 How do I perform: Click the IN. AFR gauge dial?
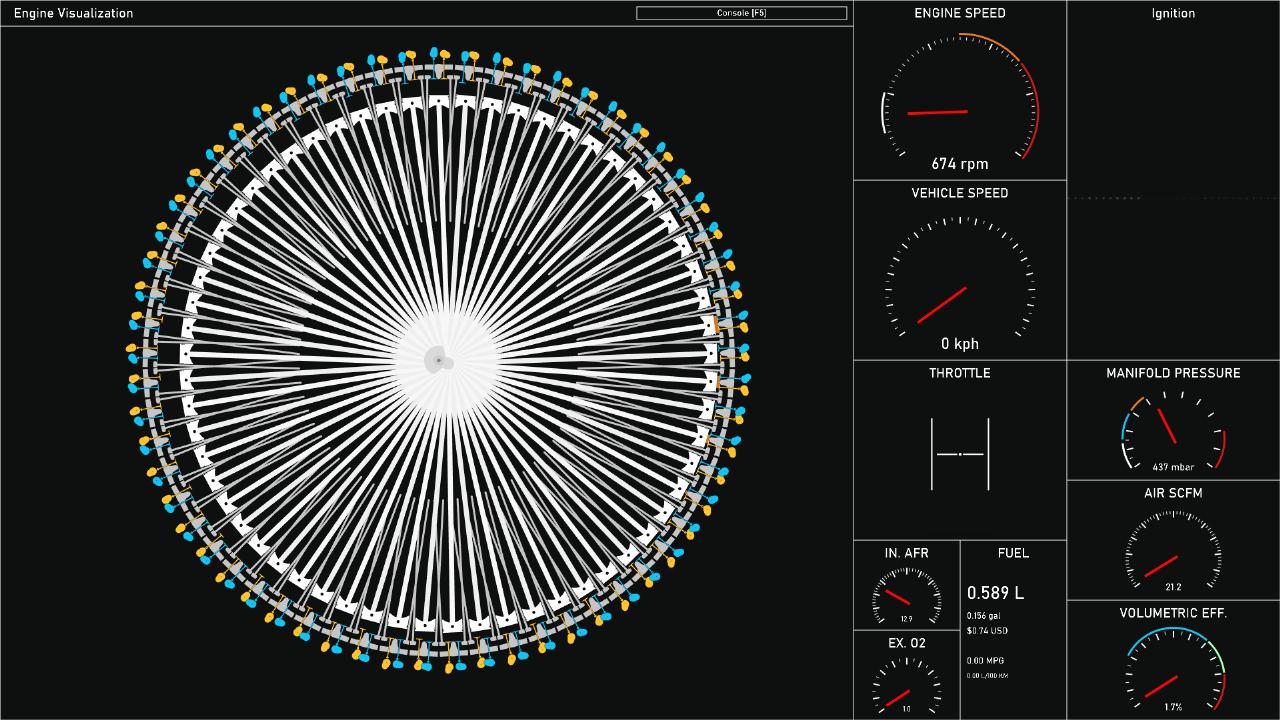[906, 597]
